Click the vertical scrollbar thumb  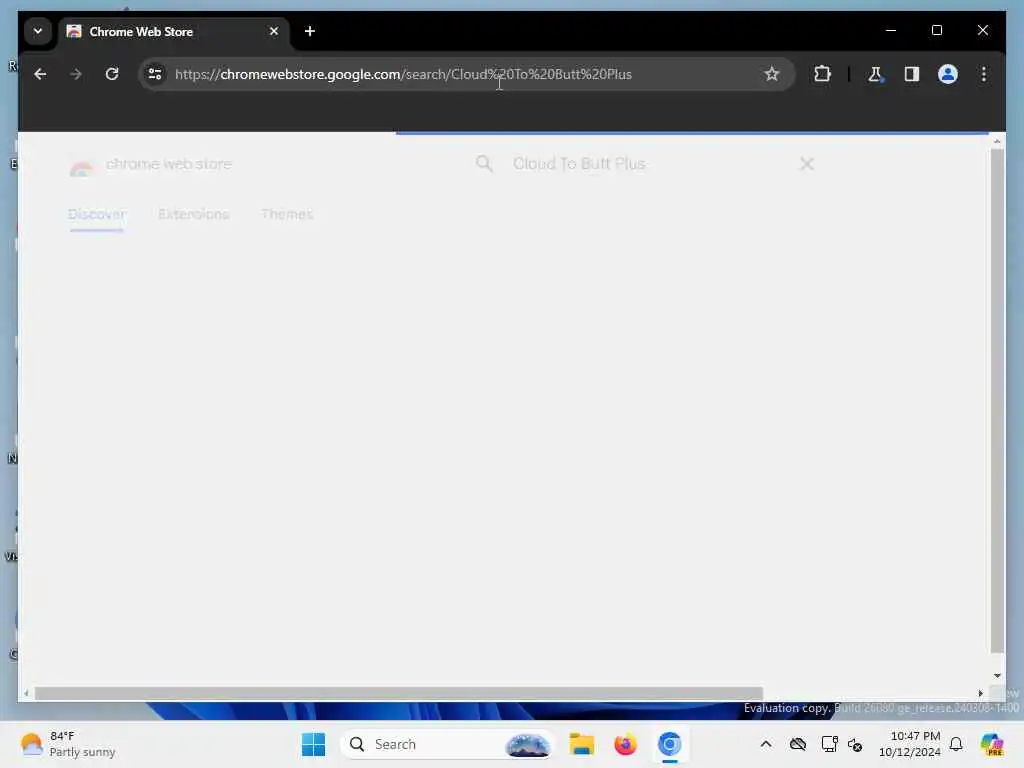997,401
